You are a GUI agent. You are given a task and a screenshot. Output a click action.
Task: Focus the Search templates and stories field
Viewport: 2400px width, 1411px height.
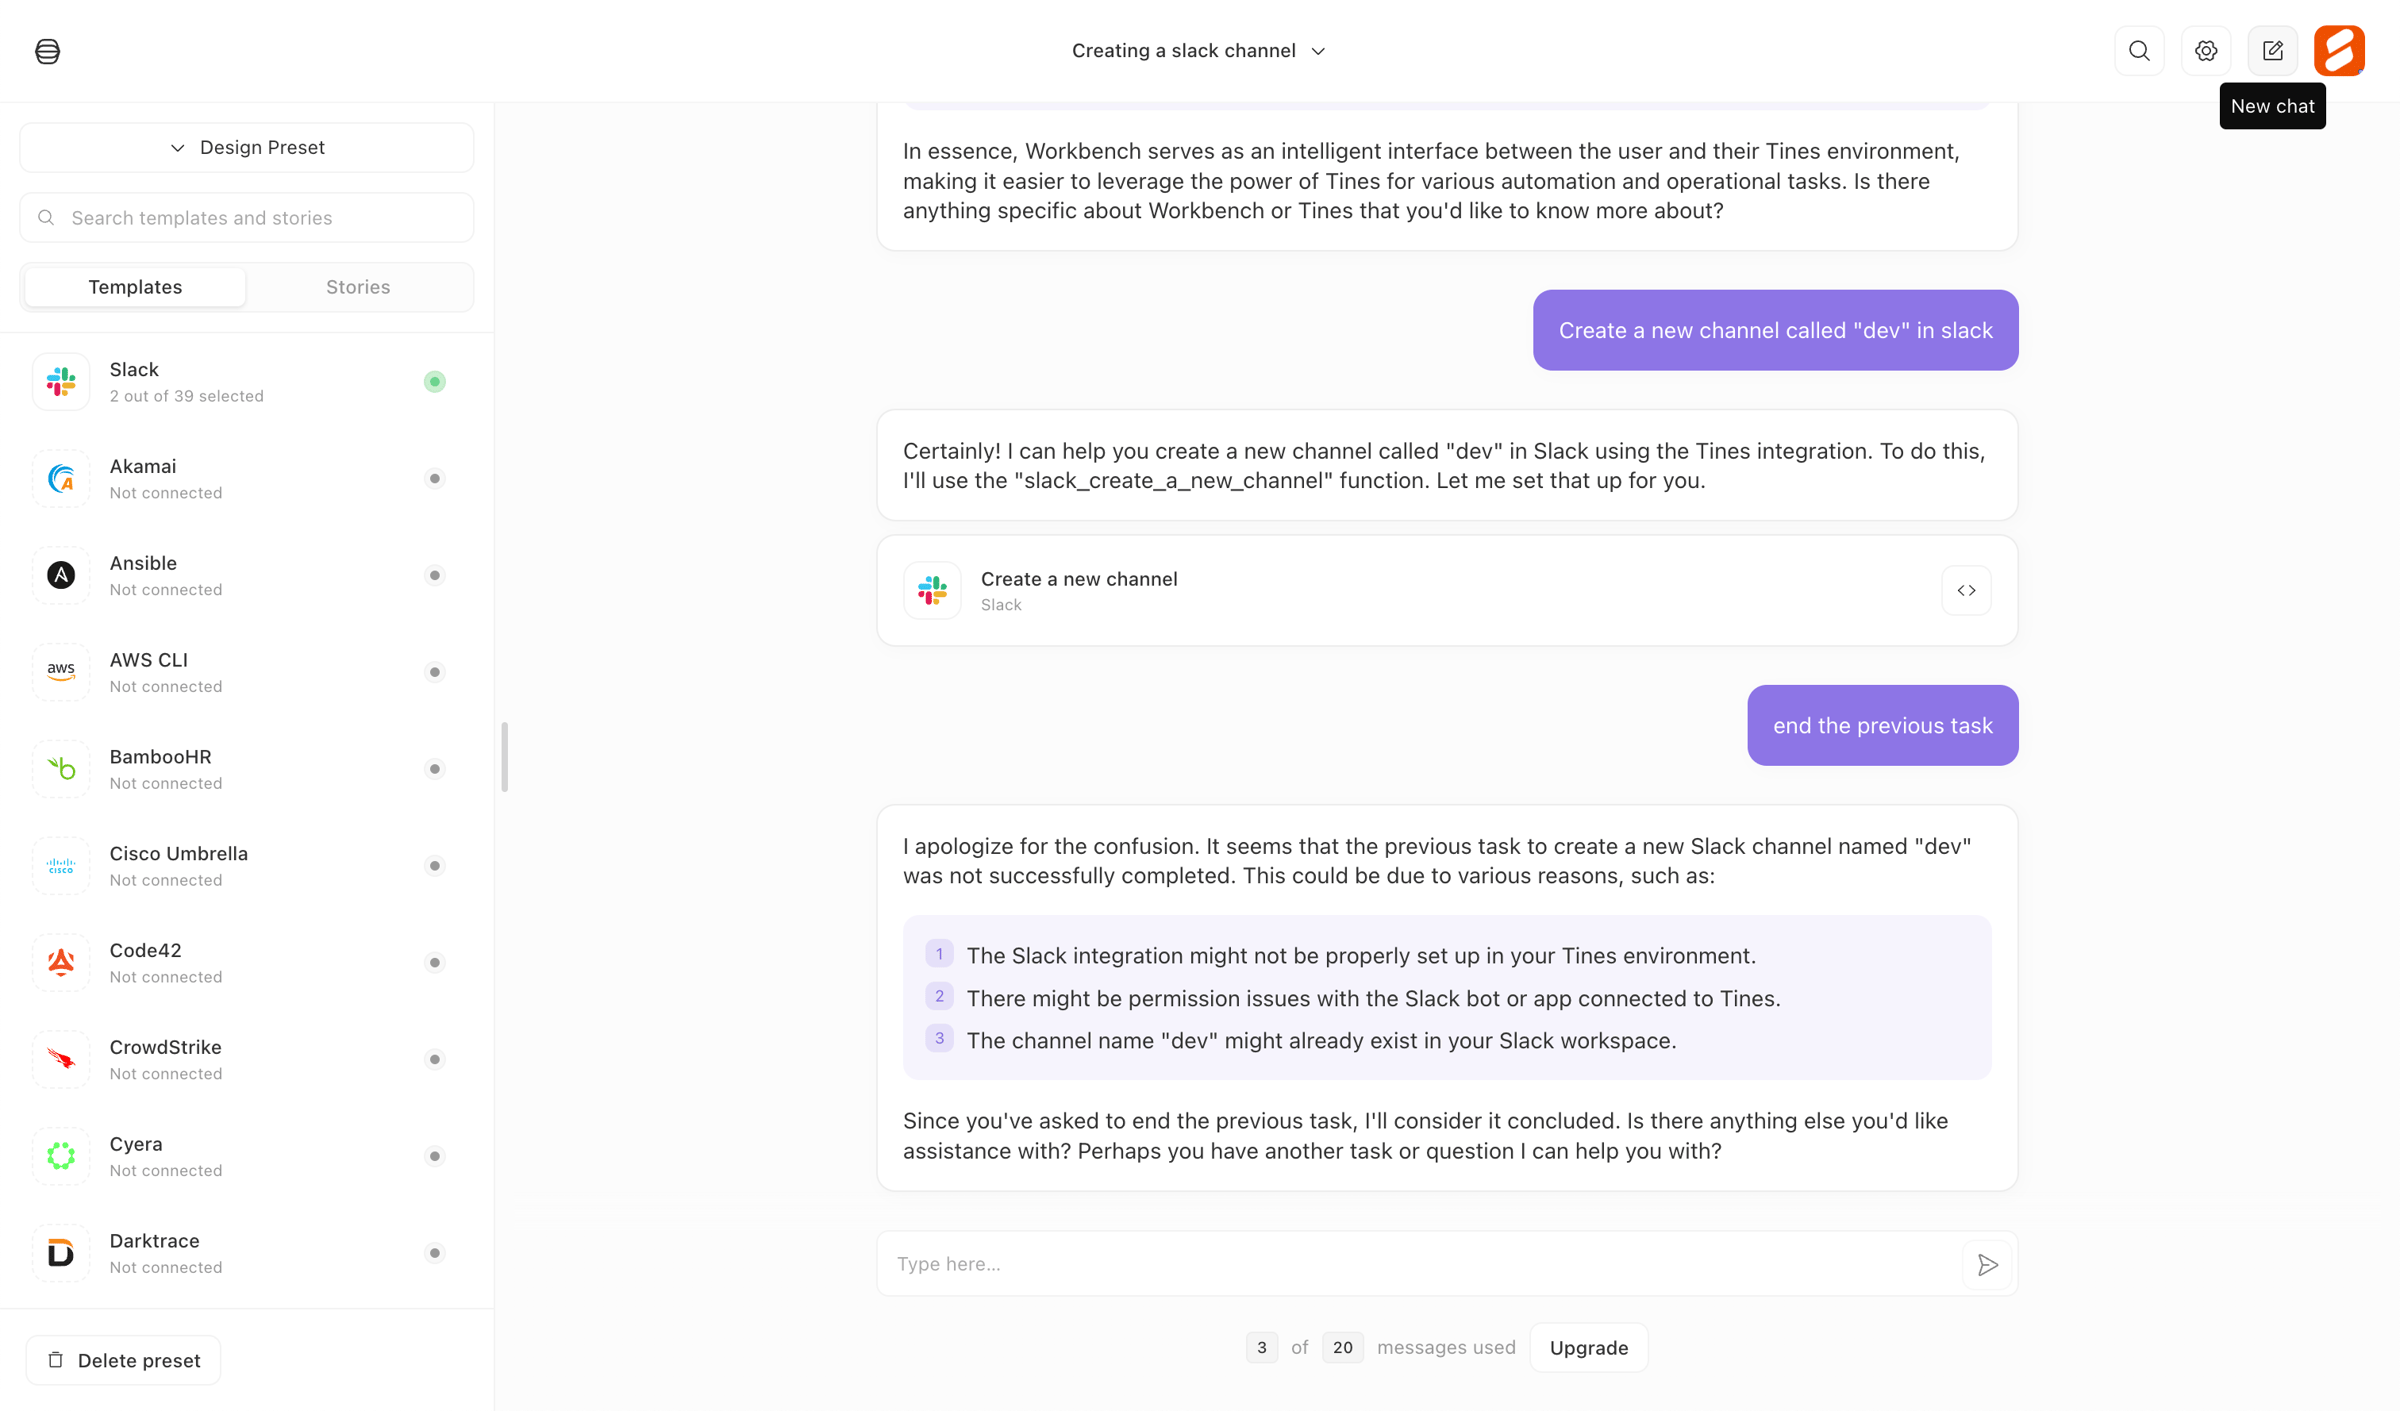click(x=247, y=218)
